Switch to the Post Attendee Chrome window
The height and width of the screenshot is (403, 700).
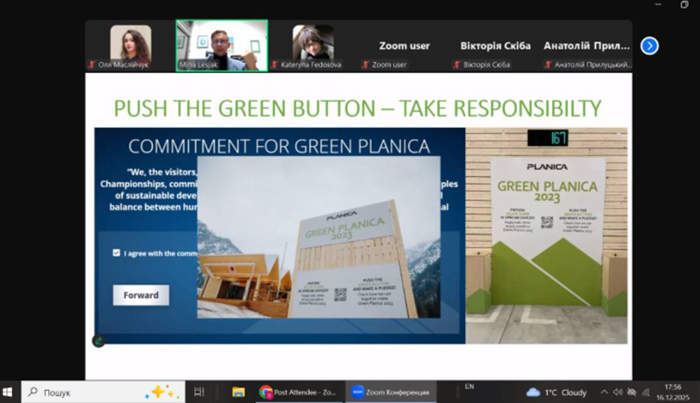pos(295,392)
